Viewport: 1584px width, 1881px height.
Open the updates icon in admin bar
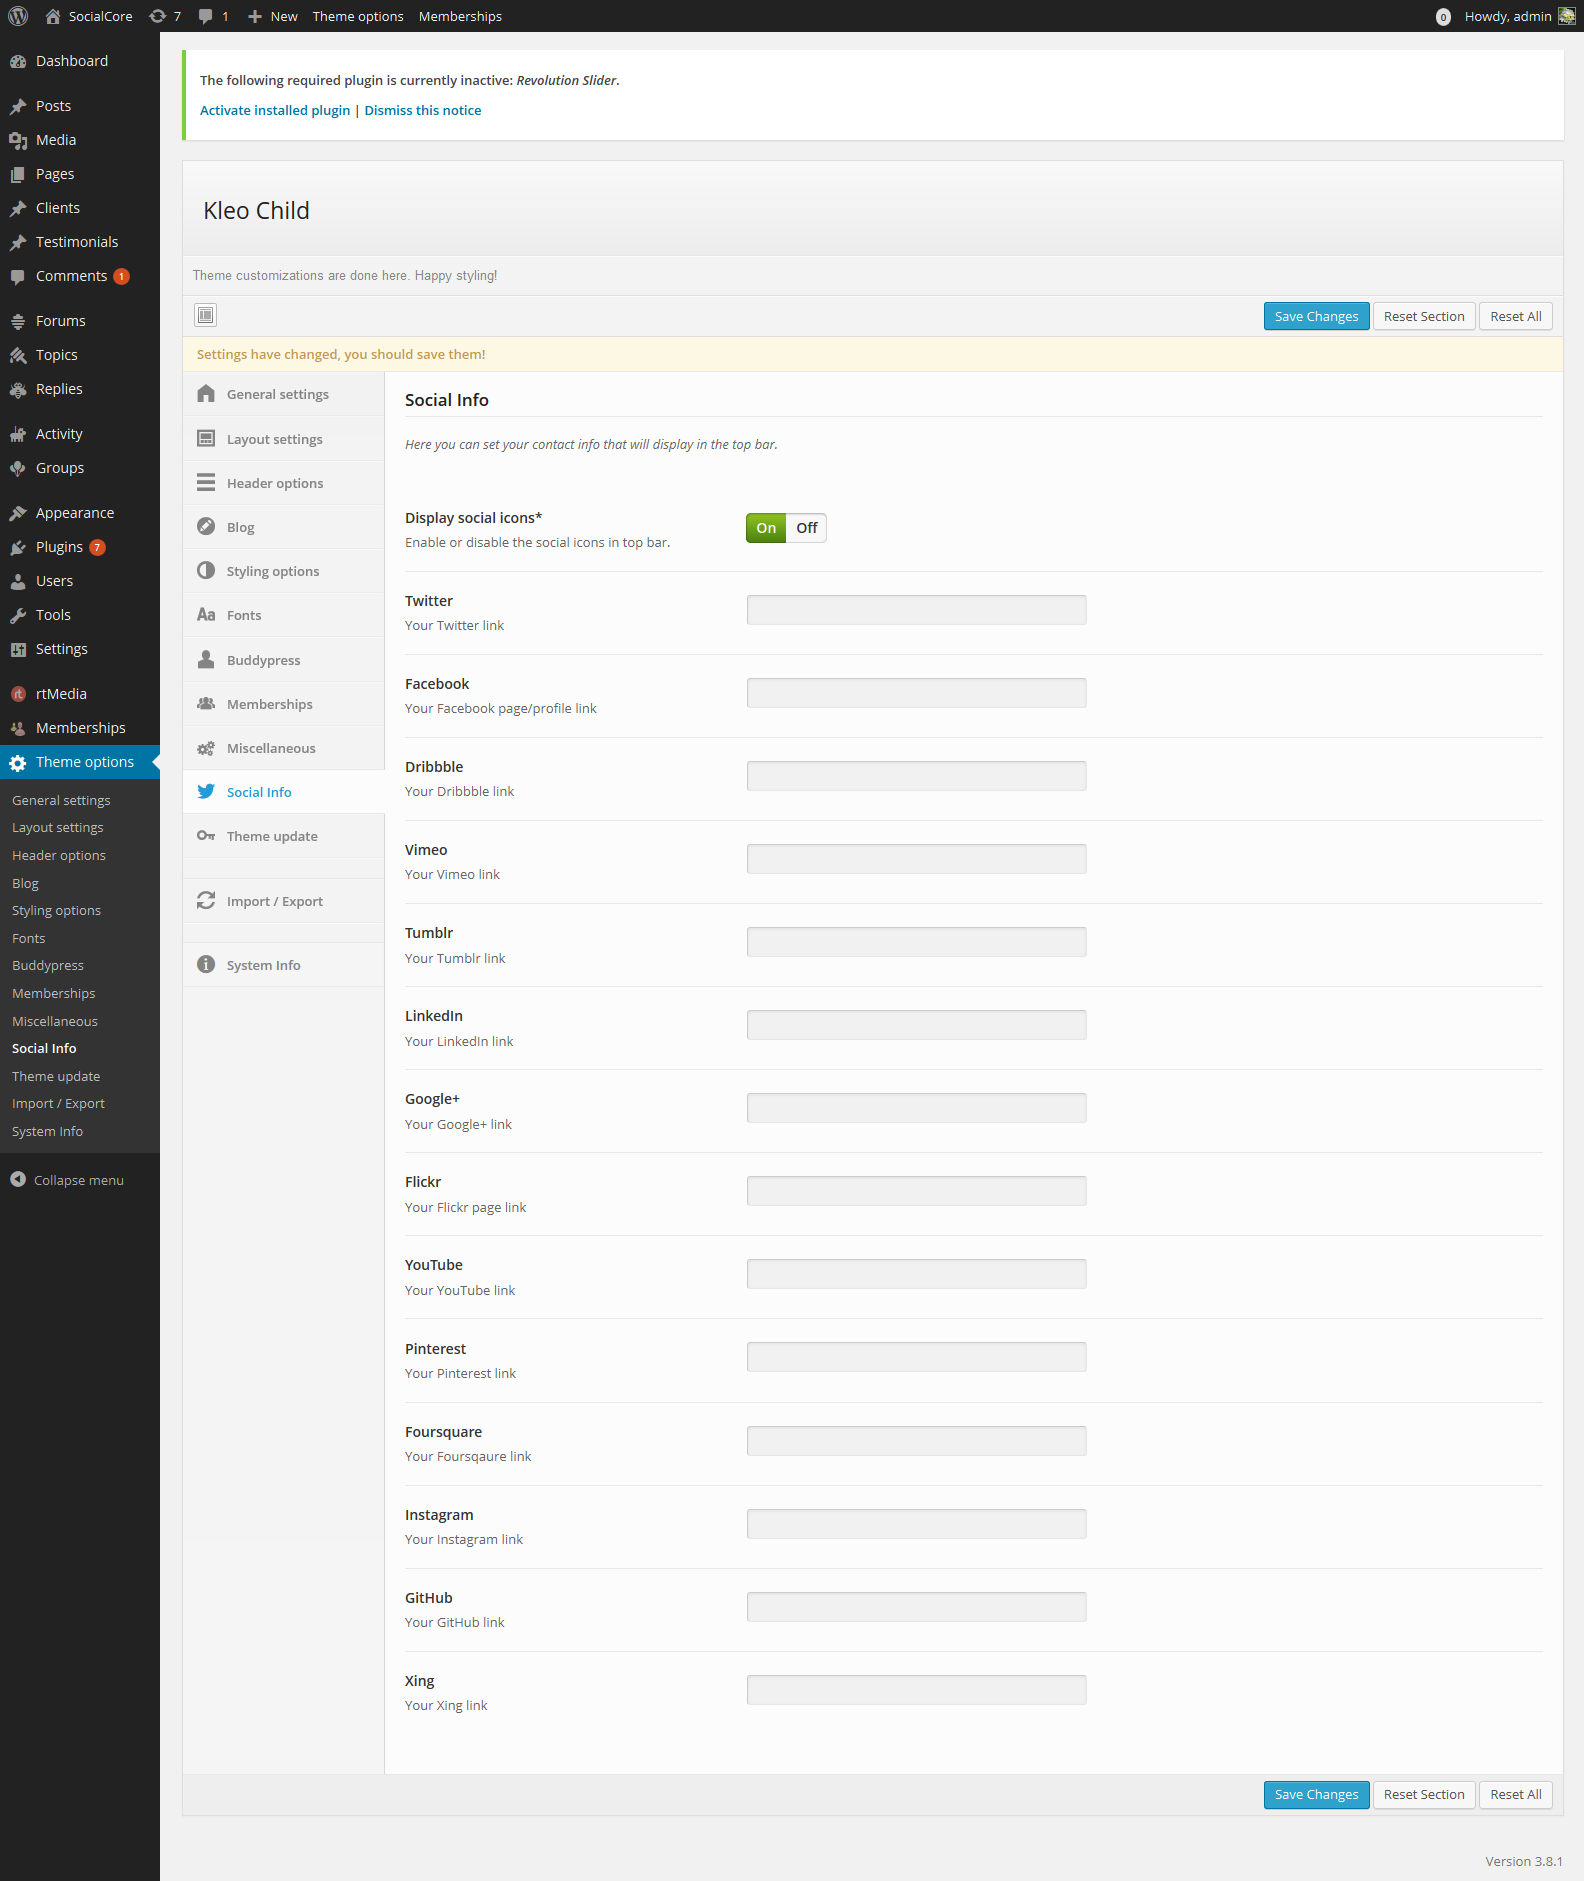click(x=158, y=16)
